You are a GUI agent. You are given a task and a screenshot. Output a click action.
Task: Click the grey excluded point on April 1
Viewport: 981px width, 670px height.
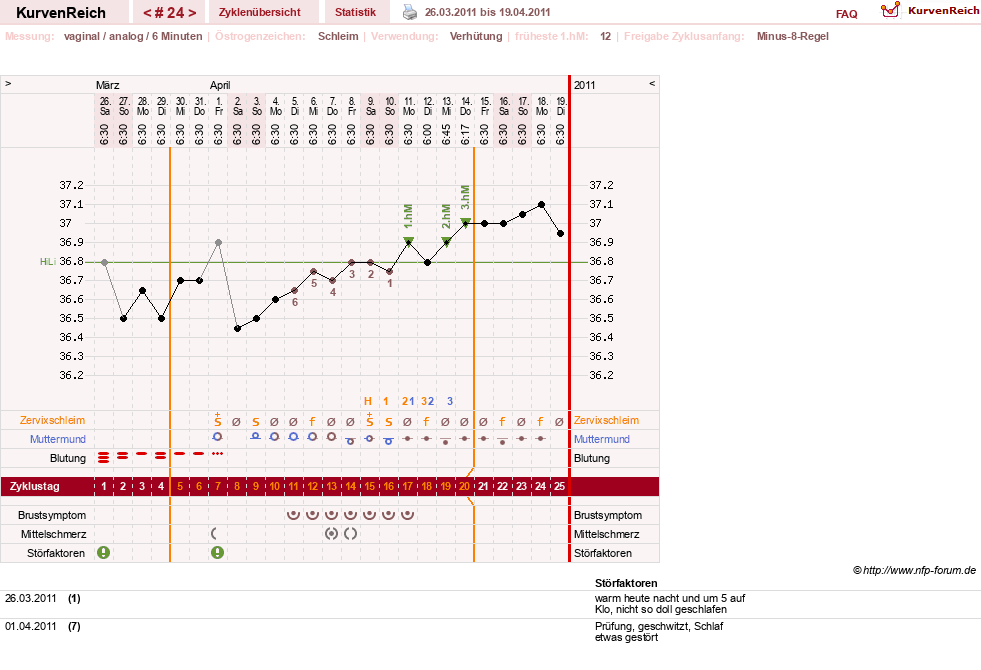[218, 242]
